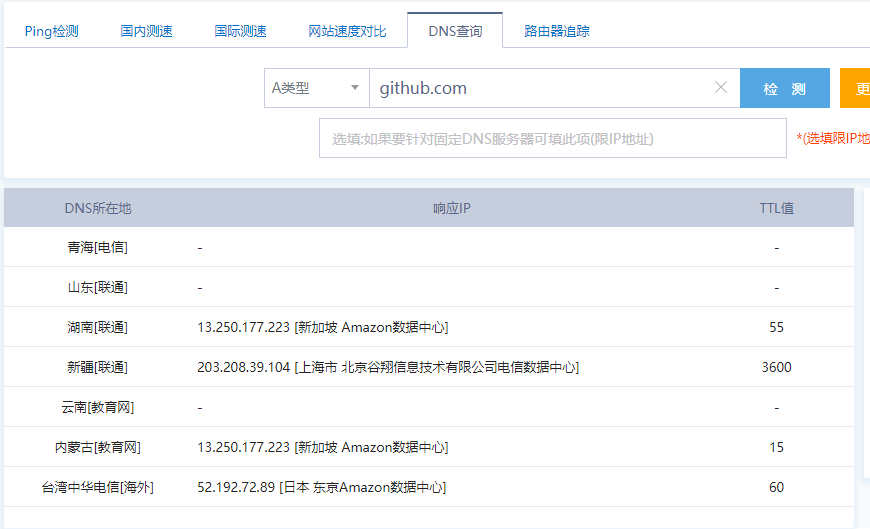The width and height of the screenshot is (870, 529).
Task: Click the orange button beside 检测
Action: (855, 88)
